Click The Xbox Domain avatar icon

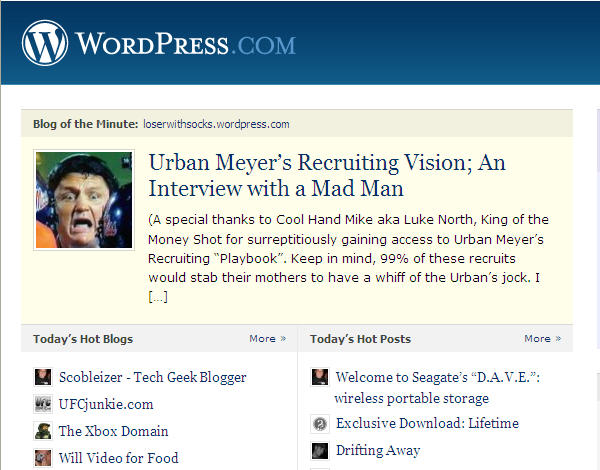click(43, 431)
